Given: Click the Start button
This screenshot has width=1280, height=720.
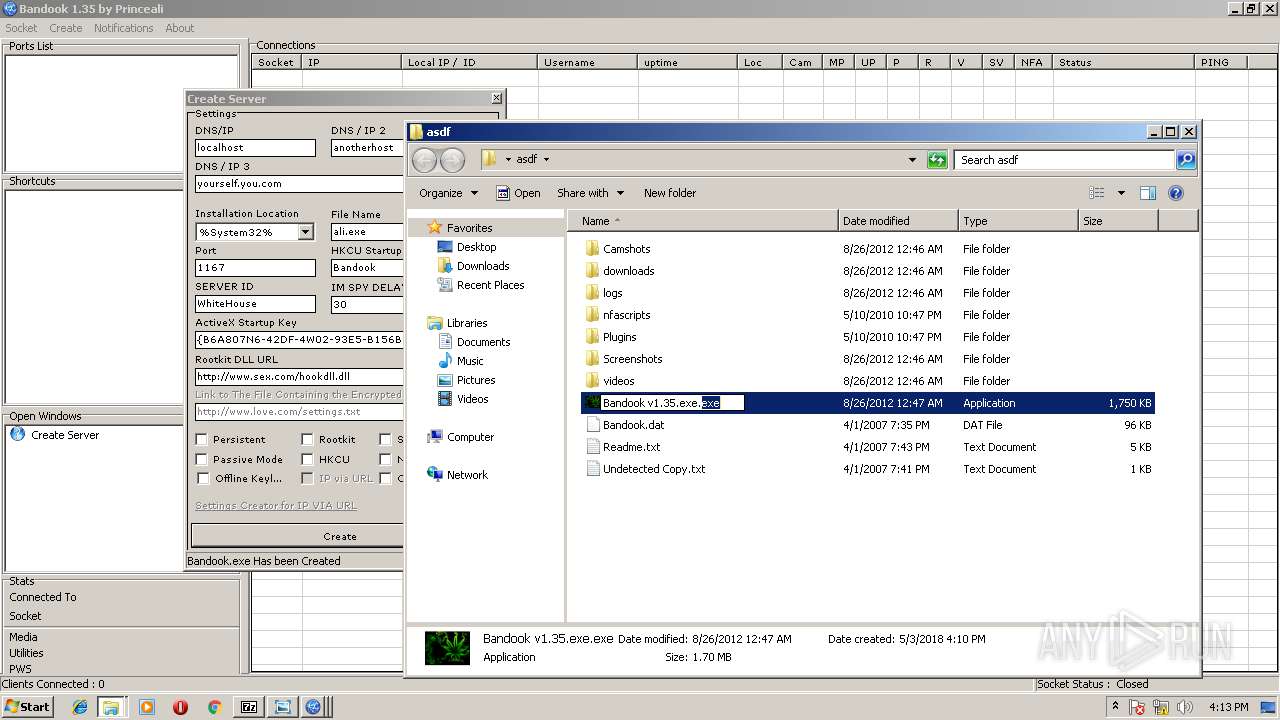Looking at the screenshot, I should click(27, 707).
